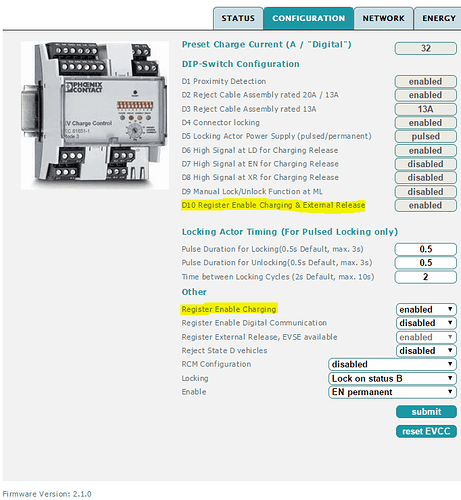Click the D10 Register Enable Charging value field
Viewport: 461px width, 500px height.
(x=426, y=205)
